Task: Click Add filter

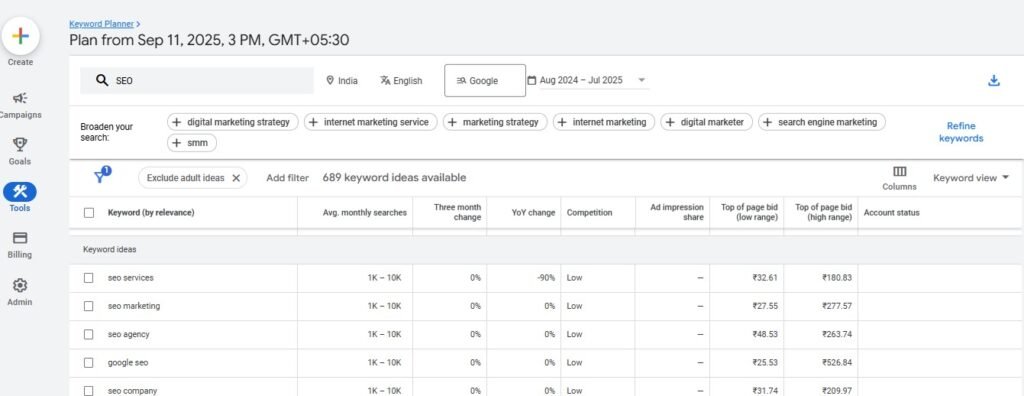Action: 287,178
